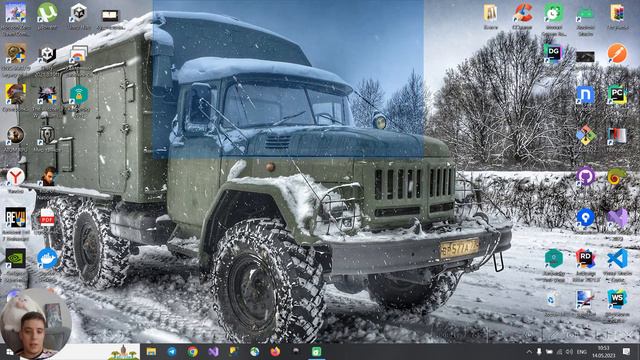Launch the NVIDIA GeForce Experience shortcut
Viewport: 640px width, 360px height.
16,258
